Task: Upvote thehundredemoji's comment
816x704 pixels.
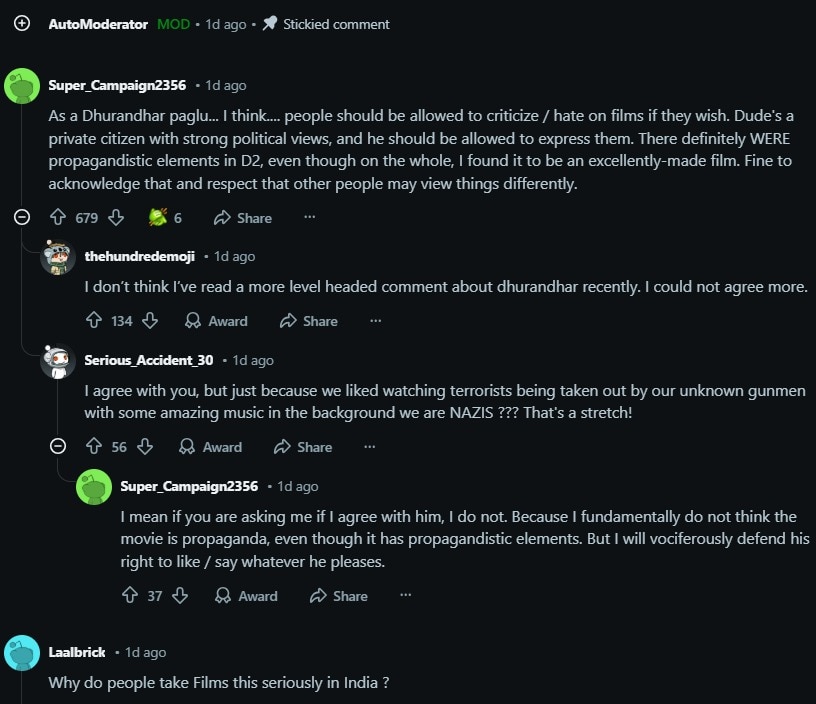Action: click(94, 320)
